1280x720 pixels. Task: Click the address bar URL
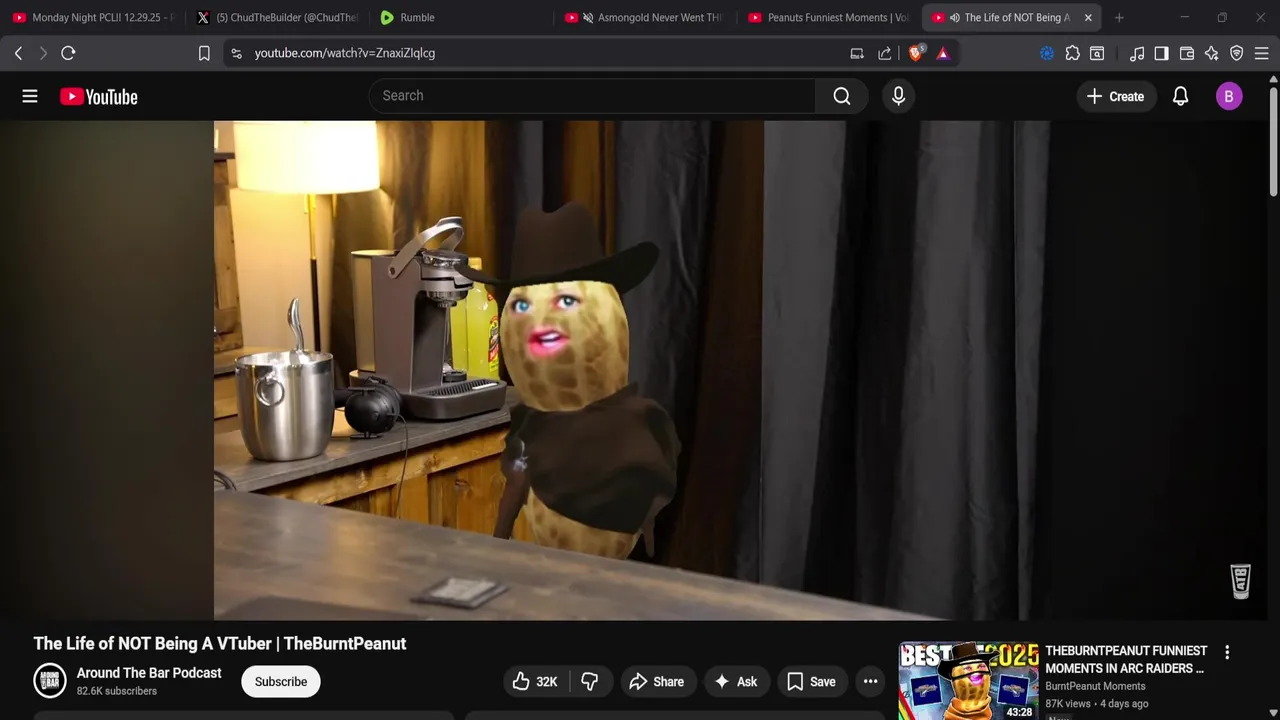pos(345,53)
